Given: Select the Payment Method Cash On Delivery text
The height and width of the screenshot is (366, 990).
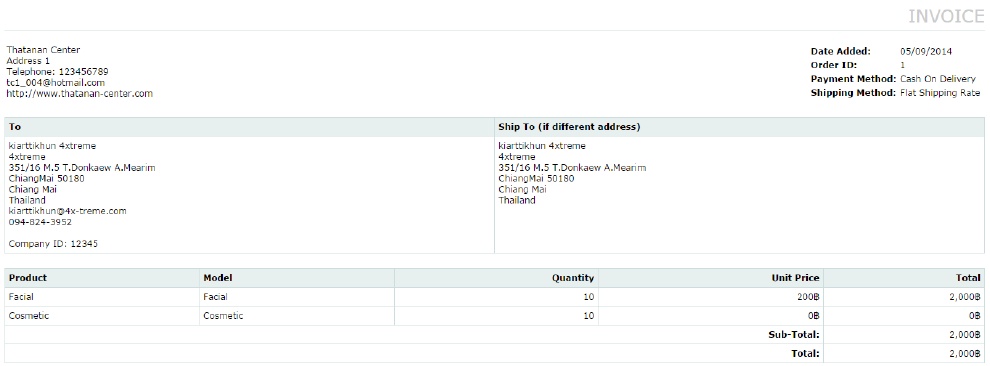Looking at the screenshot, I should tap(938, 79).
